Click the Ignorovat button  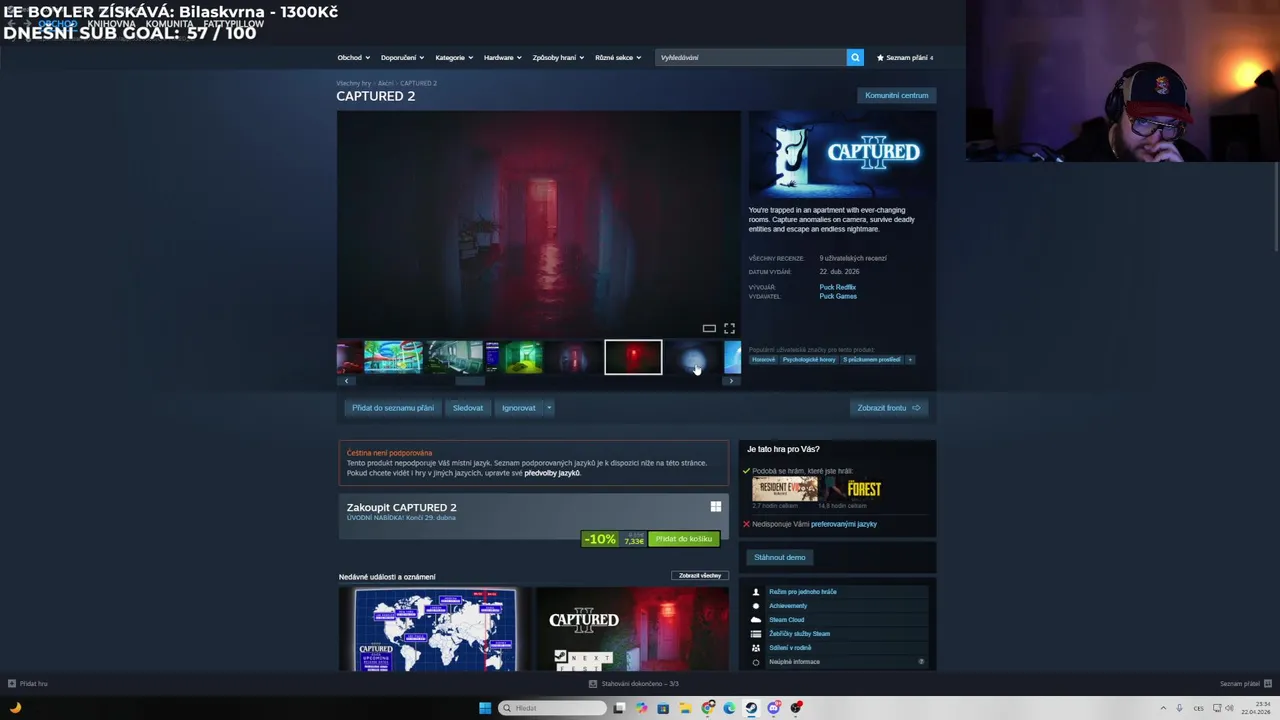518,408
